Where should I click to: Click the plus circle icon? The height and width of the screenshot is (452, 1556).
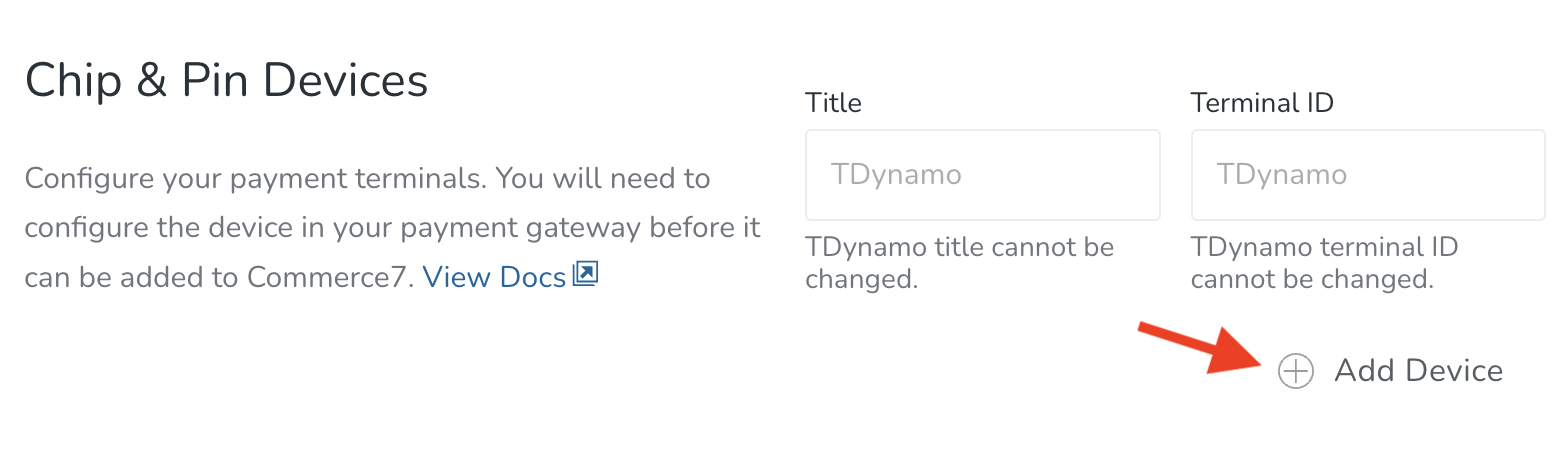1296,371
